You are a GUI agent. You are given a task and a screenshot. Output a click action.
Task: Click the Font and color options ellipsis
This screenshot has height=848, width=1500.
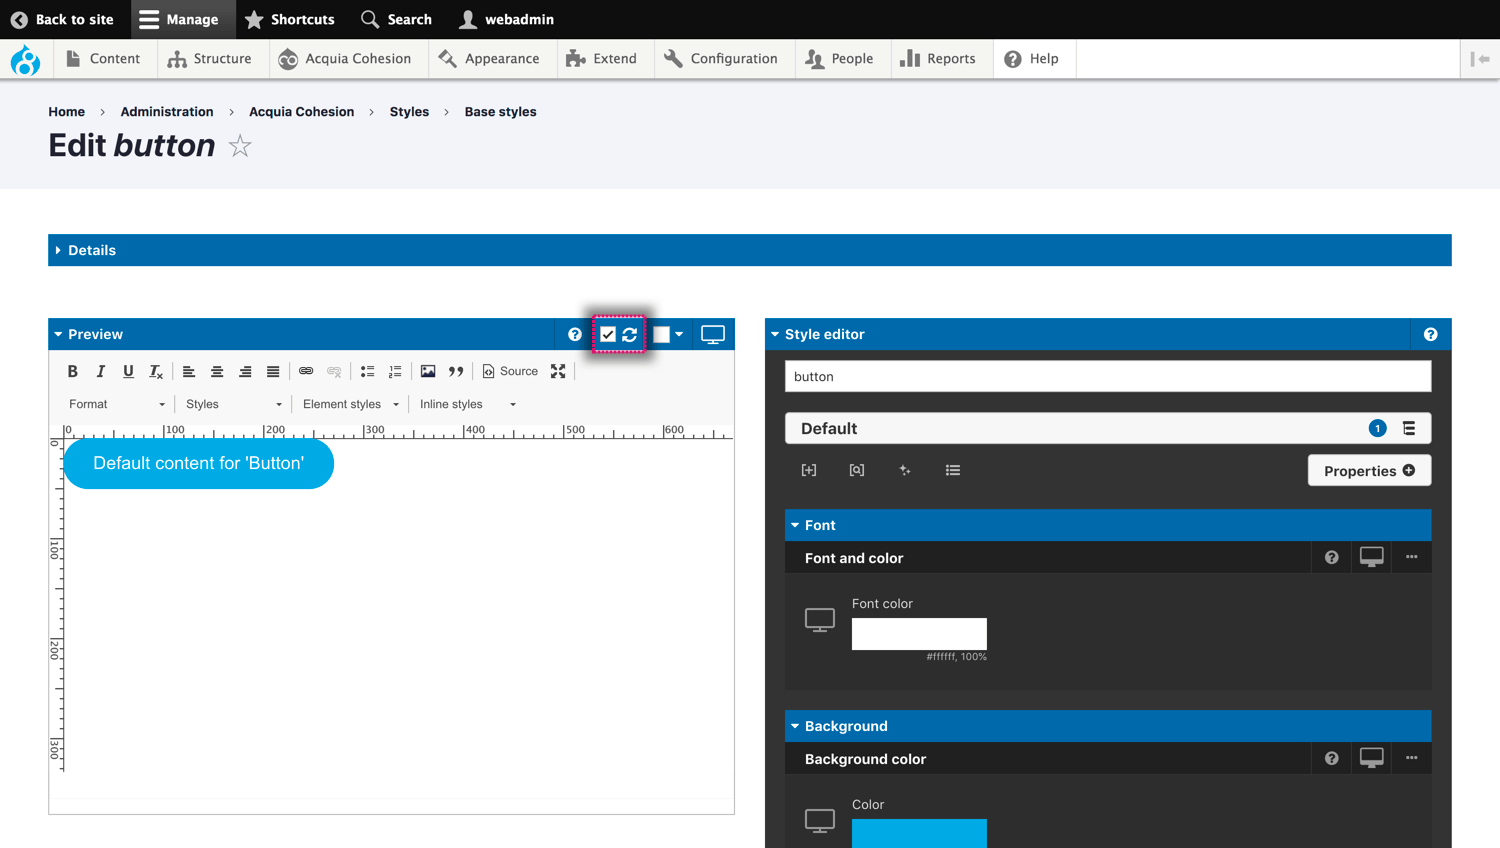click(x=1411, y=558)
